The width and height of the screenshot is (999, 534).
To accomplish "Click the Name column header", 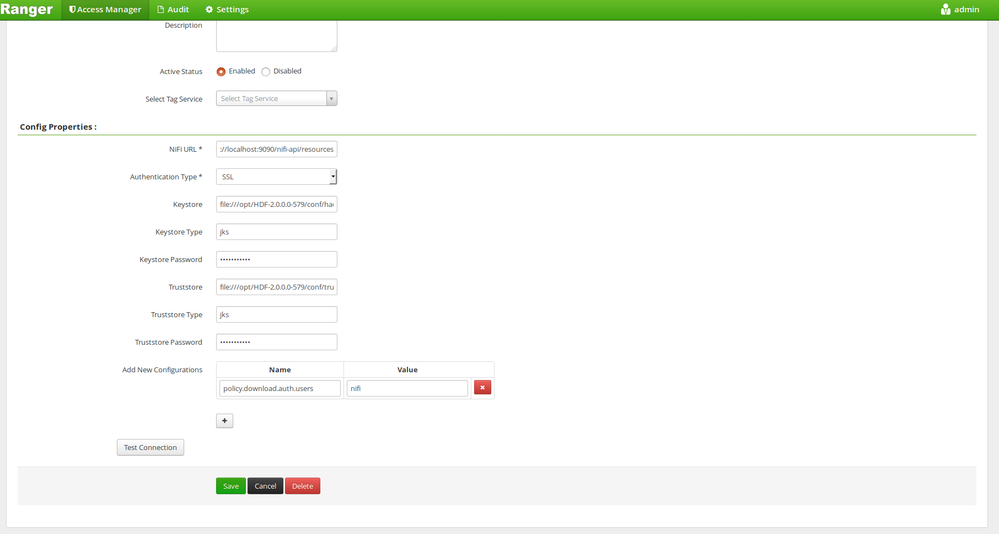I will tap(280, 370).
